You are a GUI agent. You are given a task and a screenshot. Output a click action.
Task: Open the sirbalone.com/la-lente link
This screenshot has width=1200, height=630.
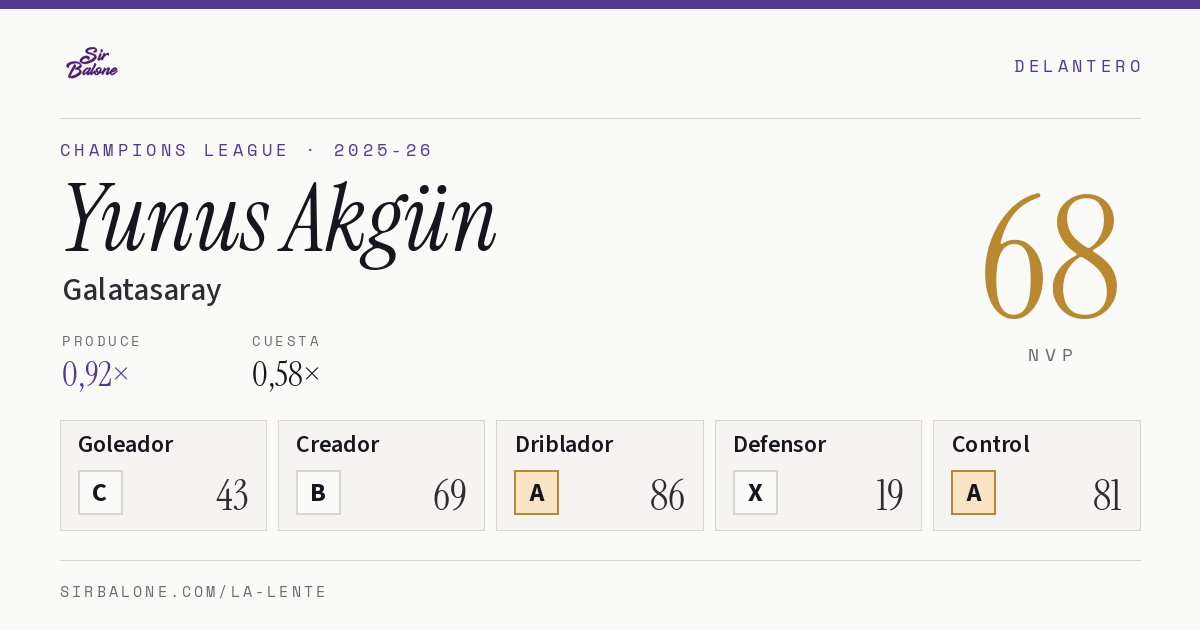194,592
